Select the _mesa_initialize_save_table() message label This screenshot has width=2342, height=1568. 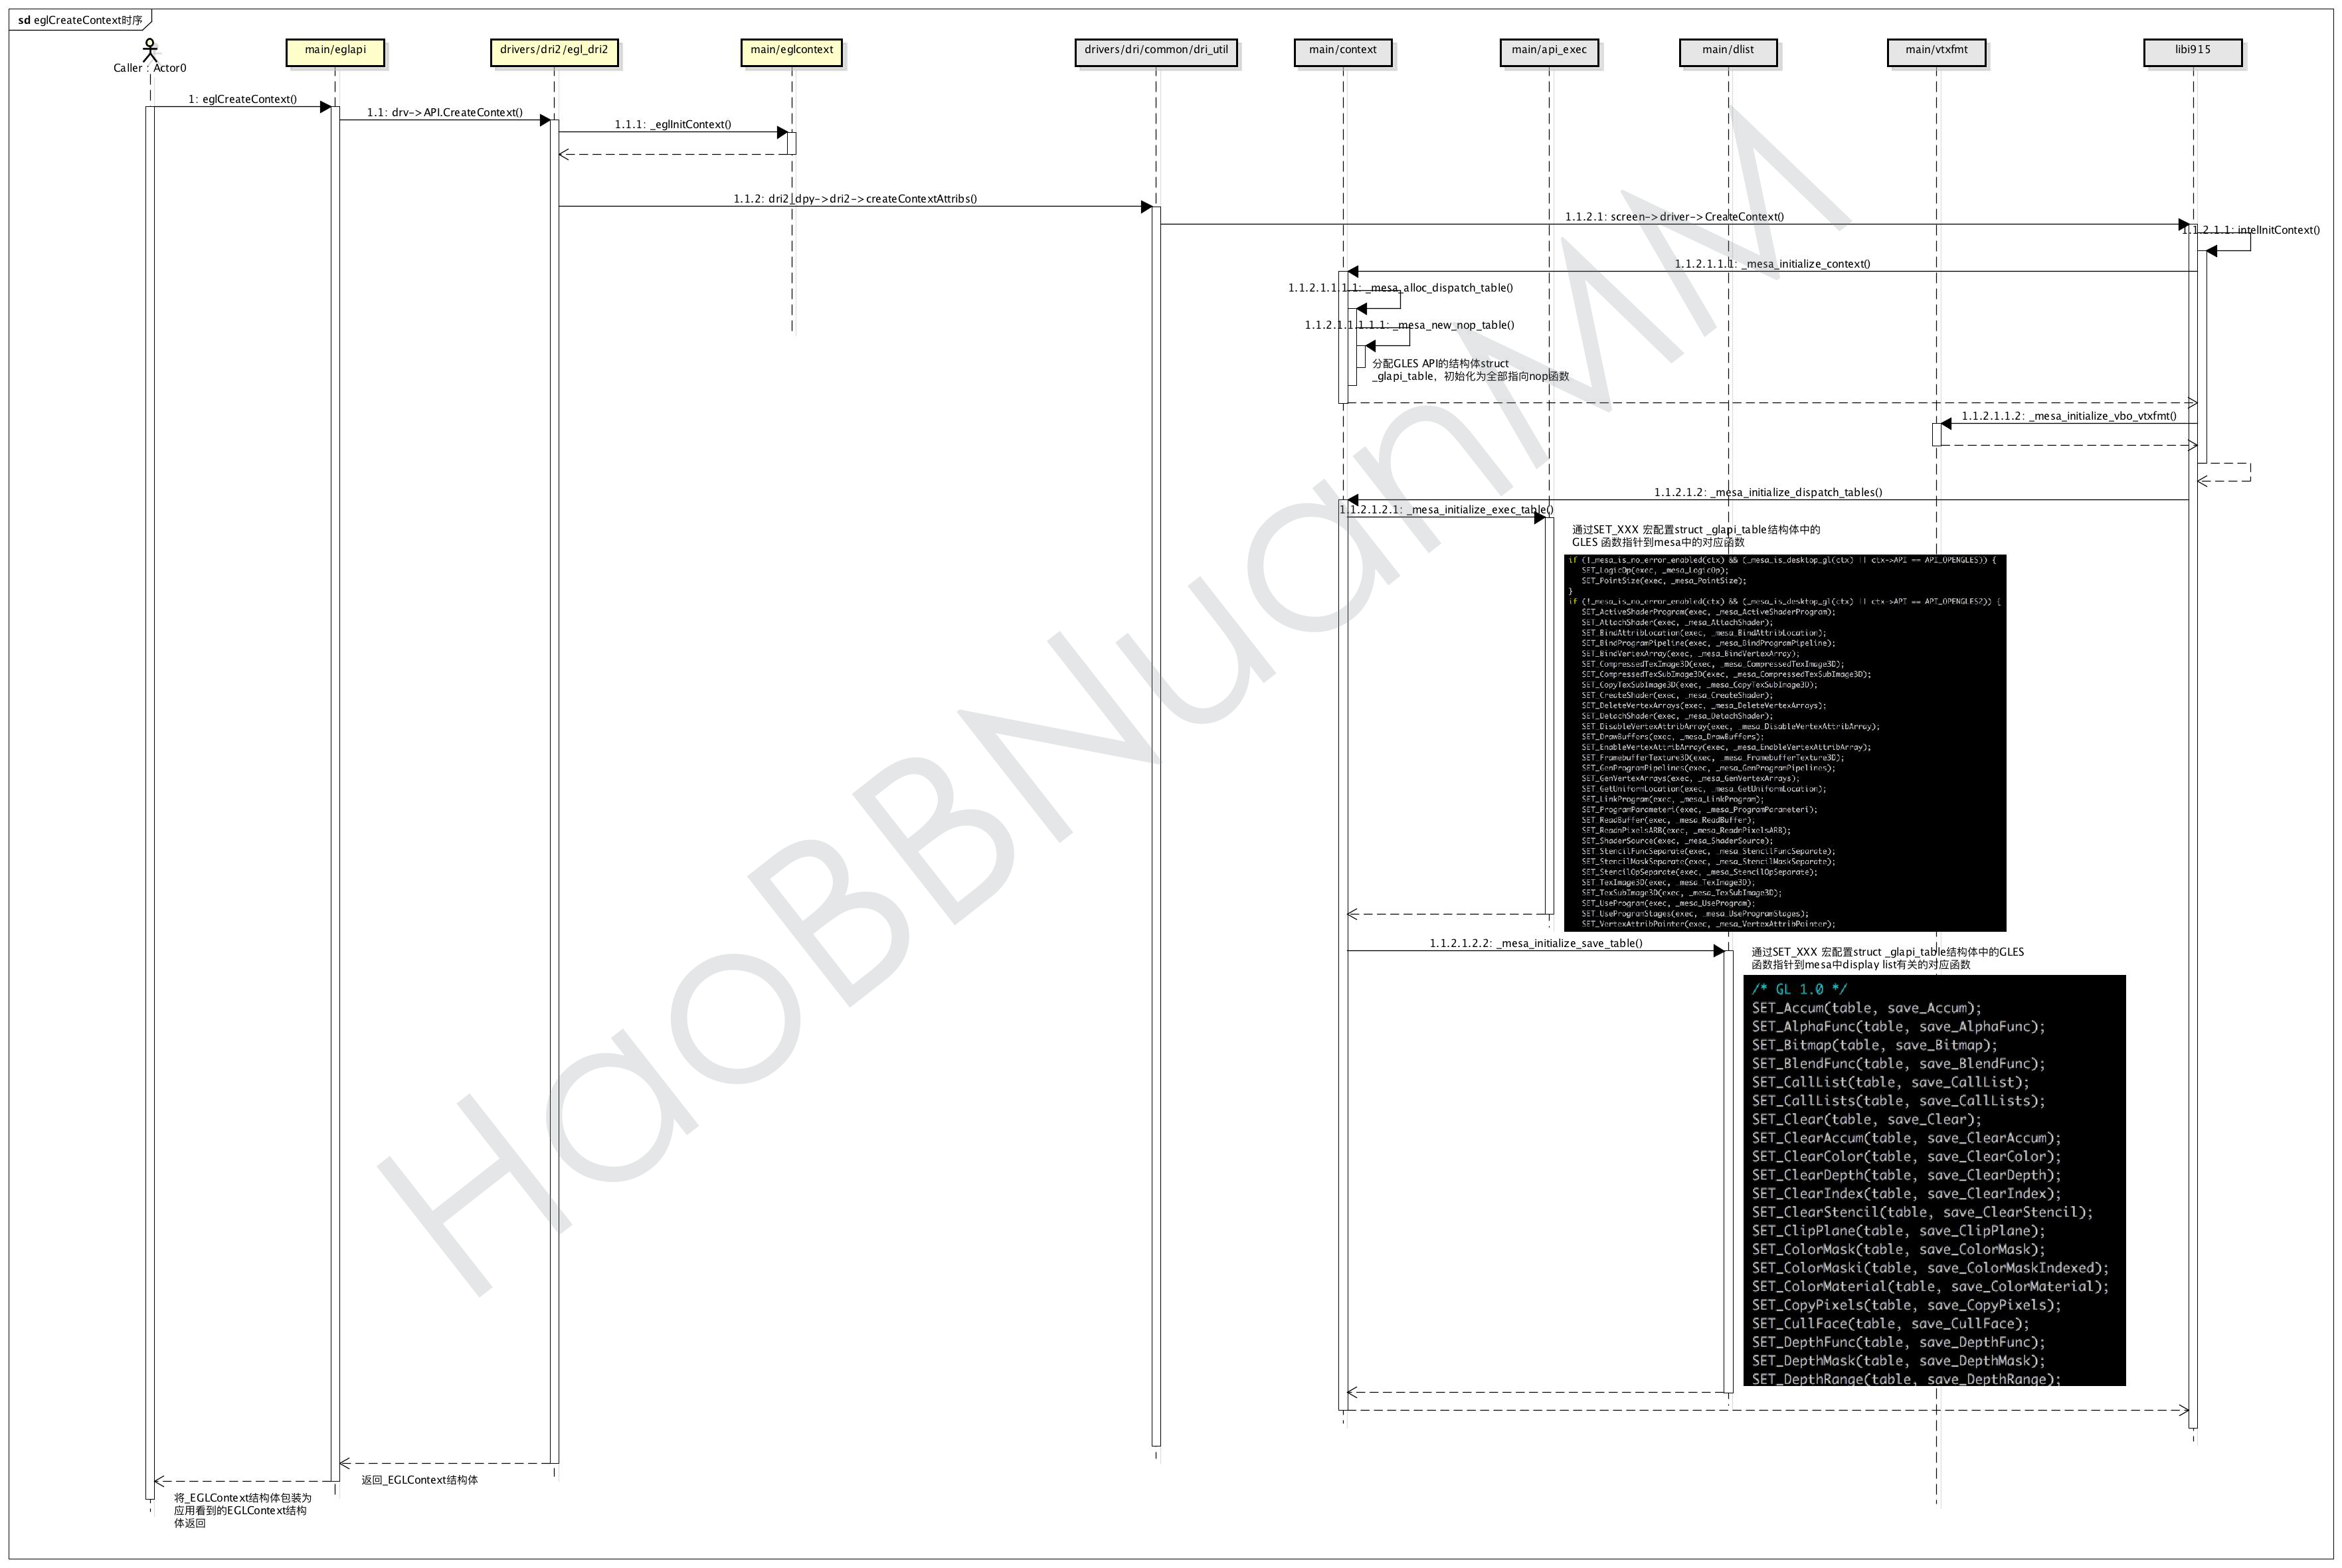(1535, 943)
